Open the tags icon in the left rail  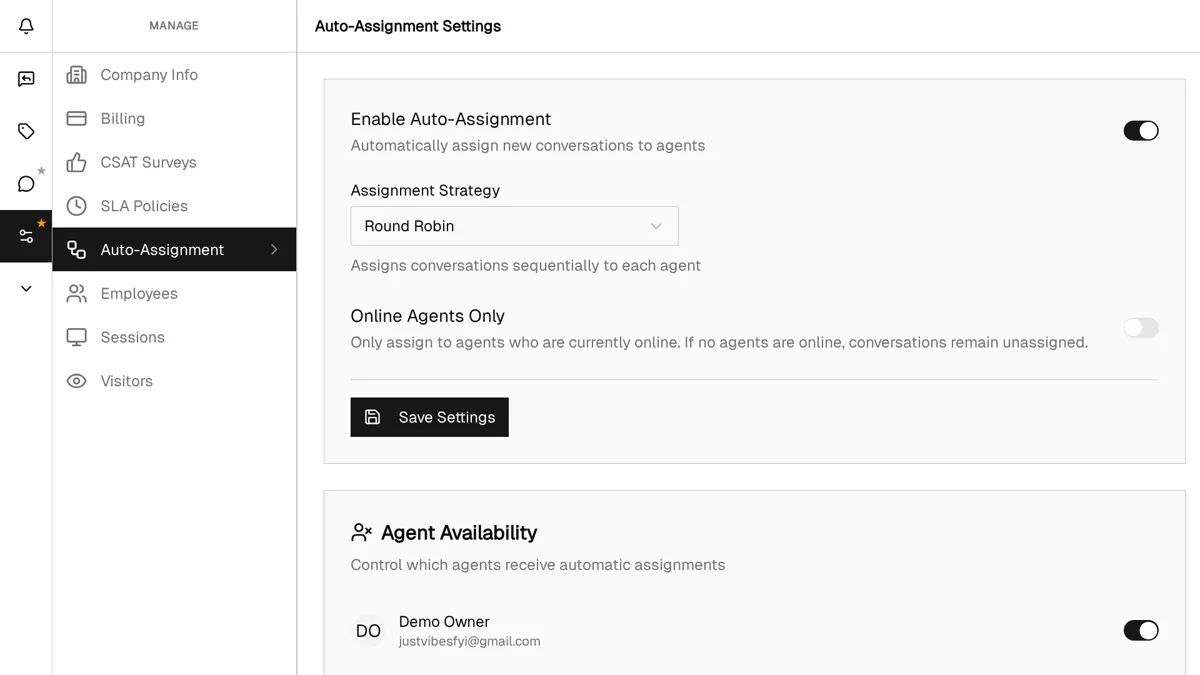pyautogui.click(x=25, y=130)
